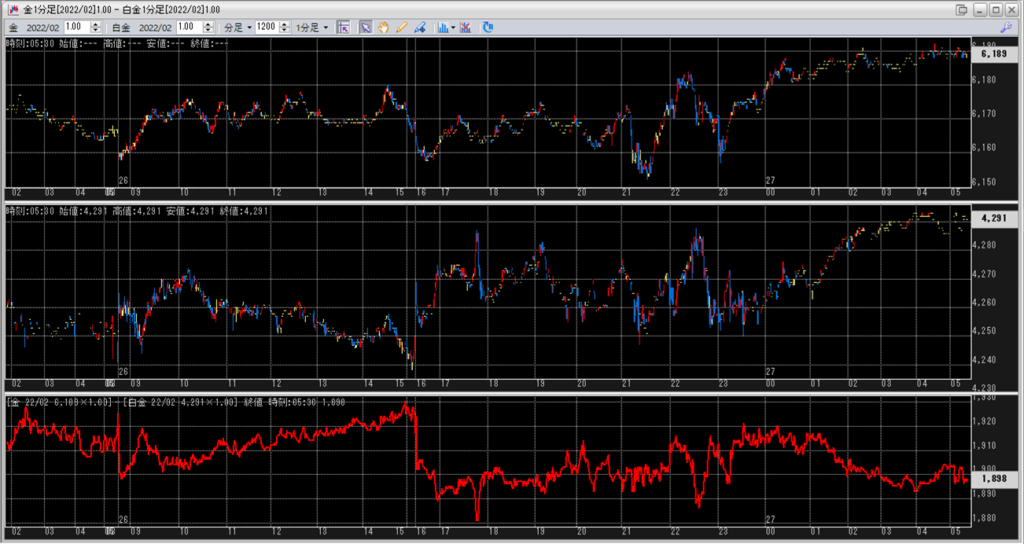Screen dimensions: 1024x544
Task: Open the bar chart indicator icon
Action: pos(442,27)
